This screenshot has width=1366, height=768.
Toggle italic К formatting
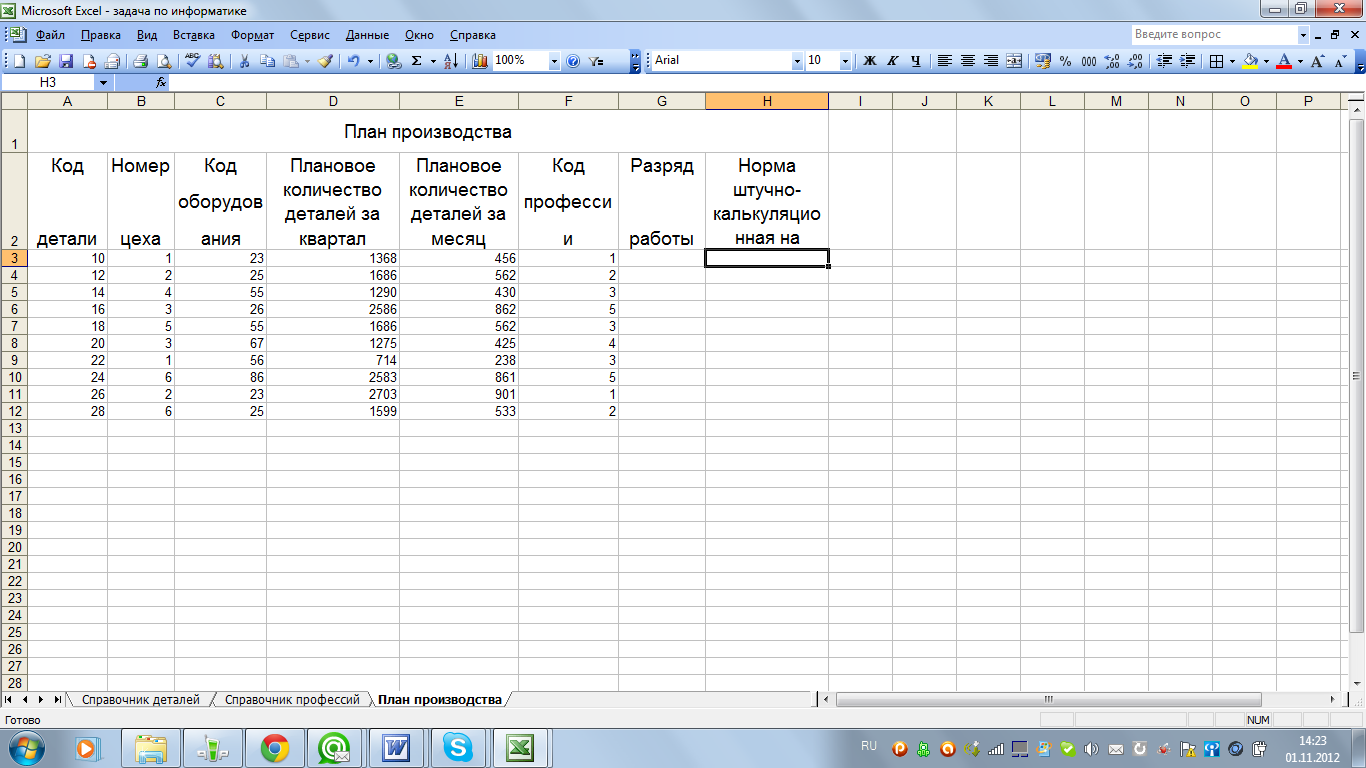[893, 61]
